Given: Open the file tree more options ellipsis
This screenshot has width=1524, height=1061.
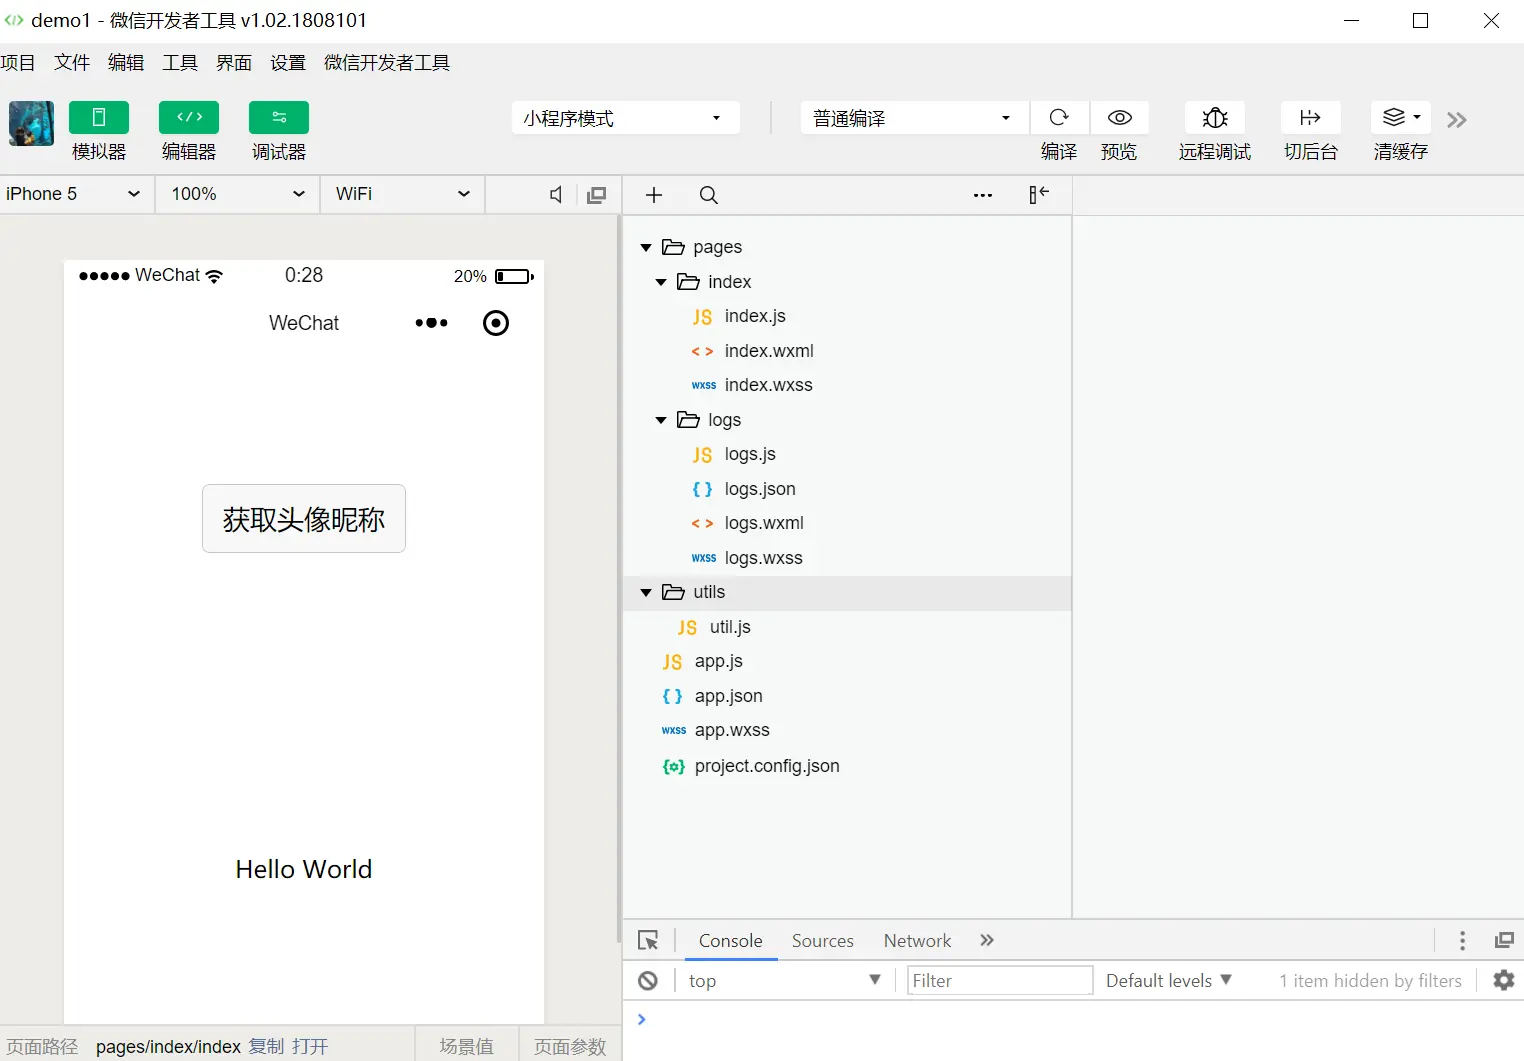Looking at the screenshot, I should 983,195.
